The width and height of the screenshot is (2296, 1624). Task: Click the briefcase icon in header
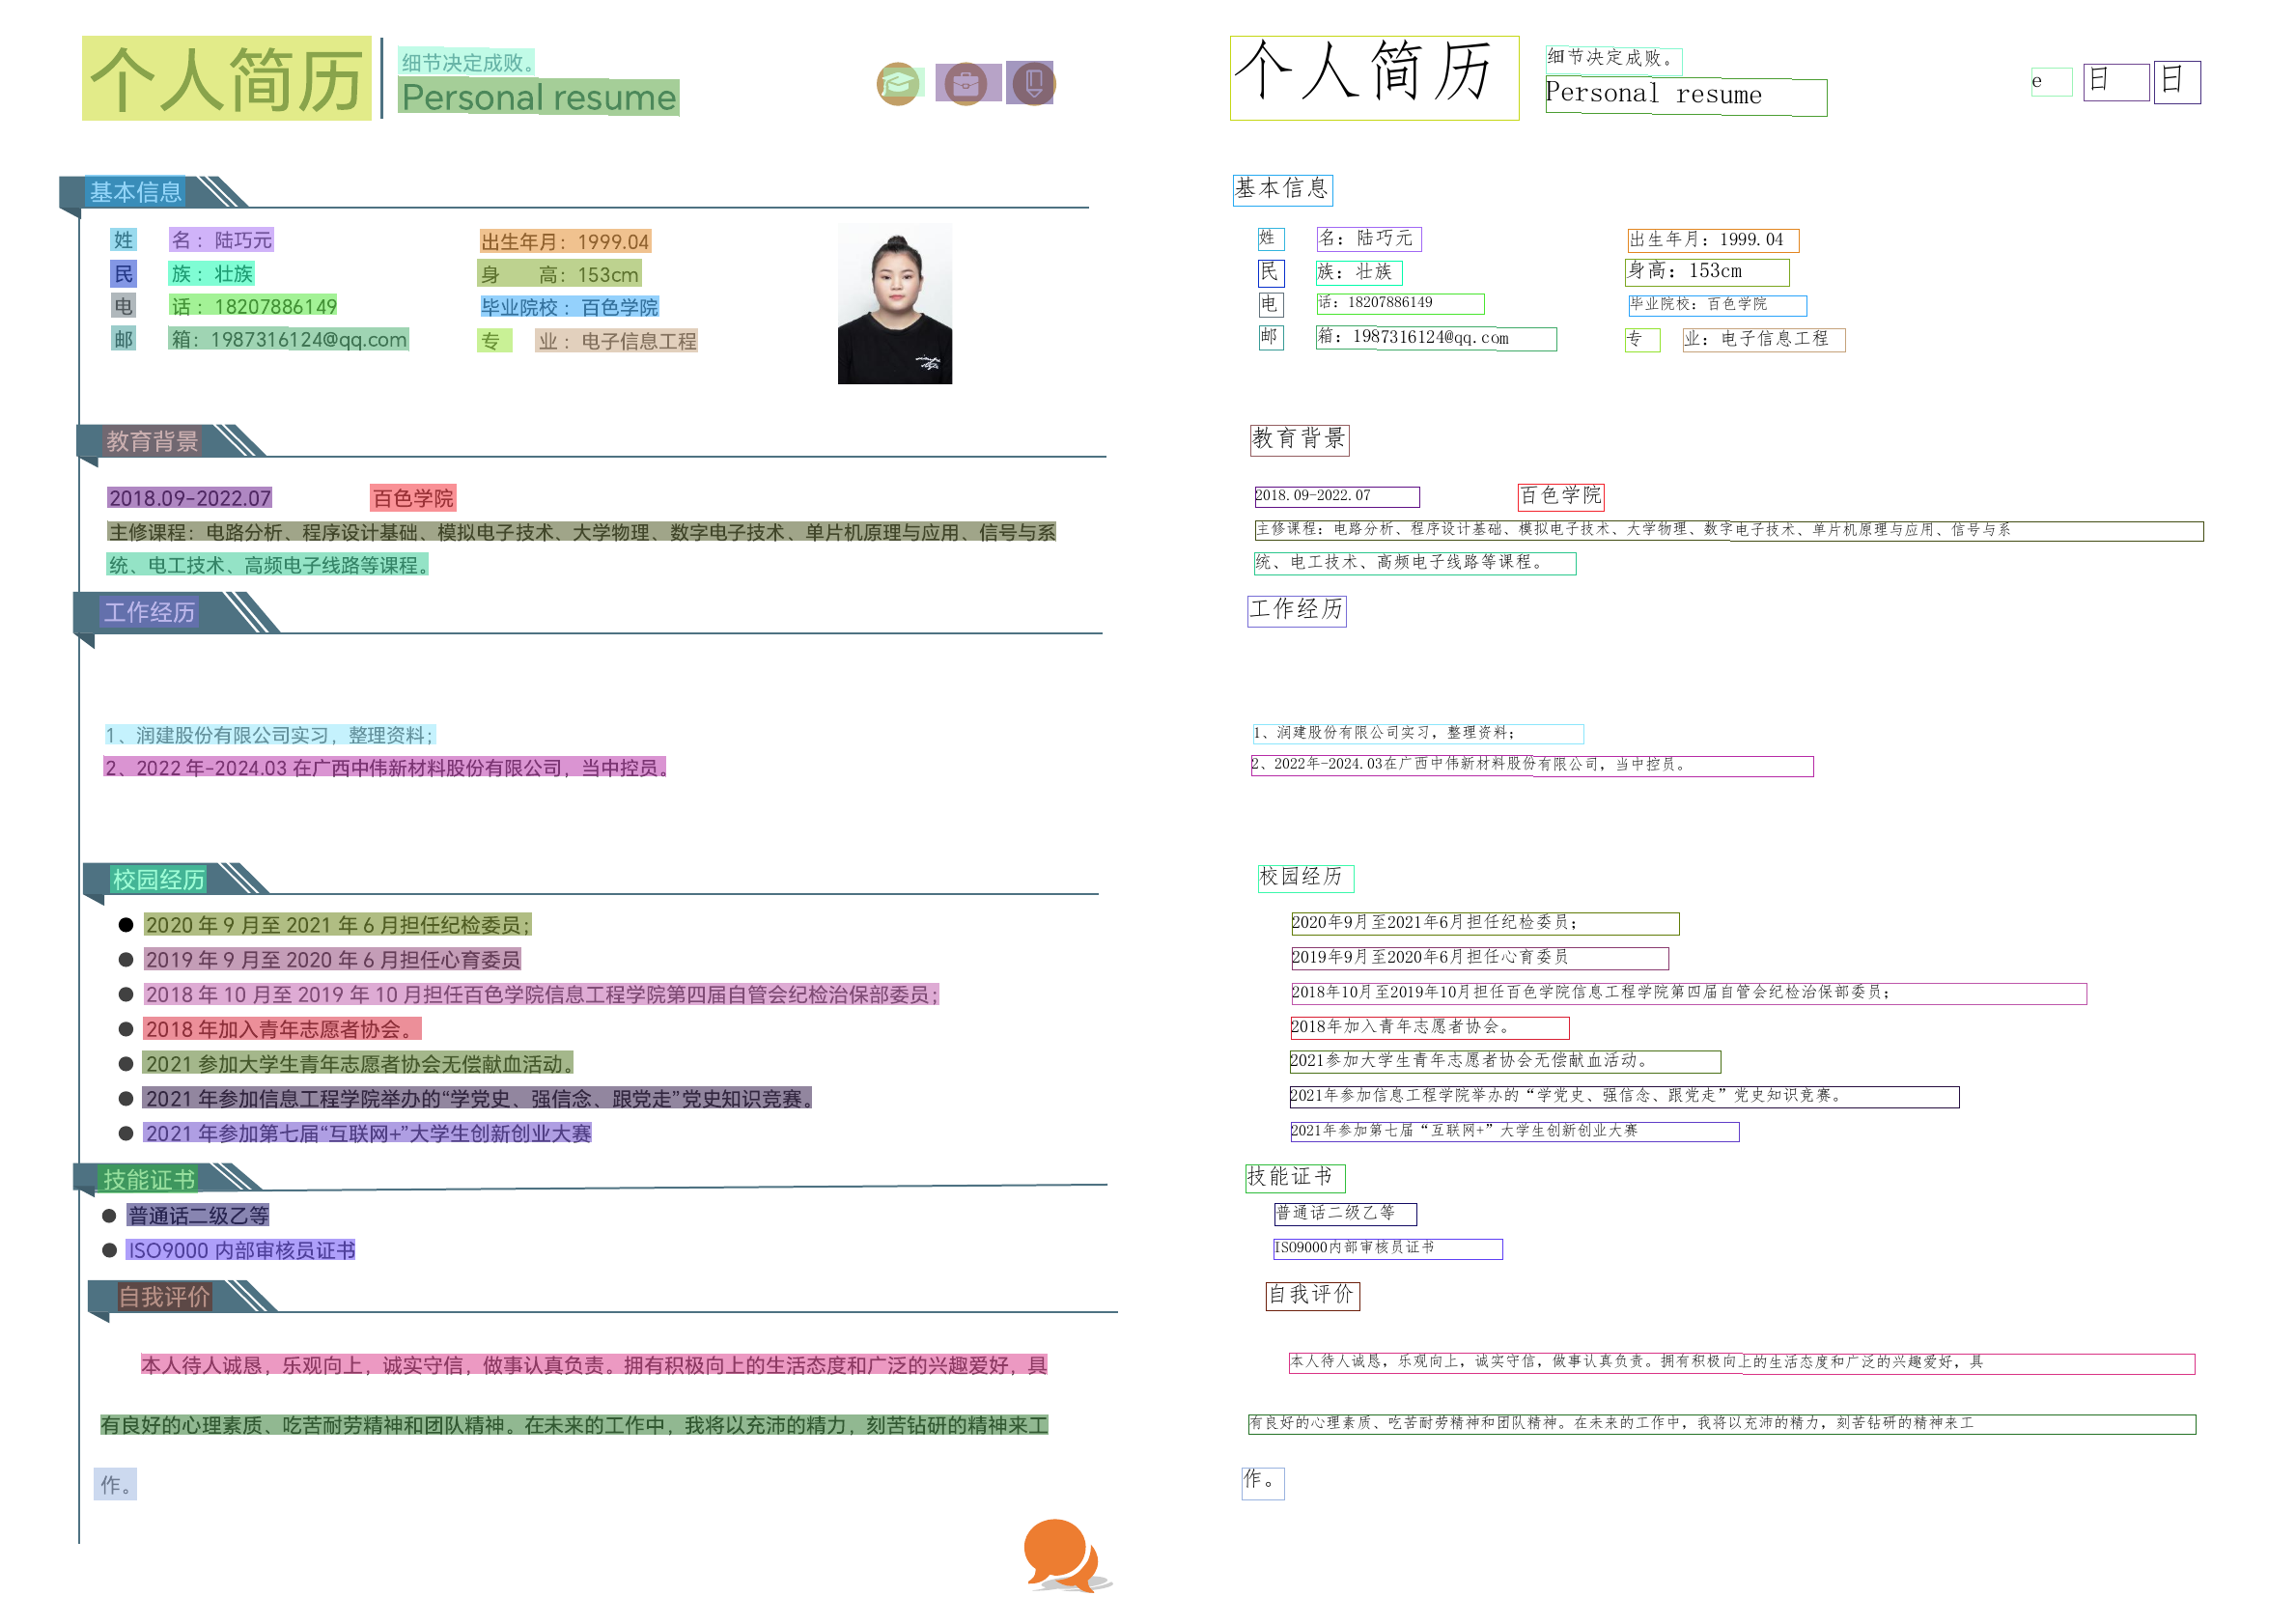(x=966, y=84)
